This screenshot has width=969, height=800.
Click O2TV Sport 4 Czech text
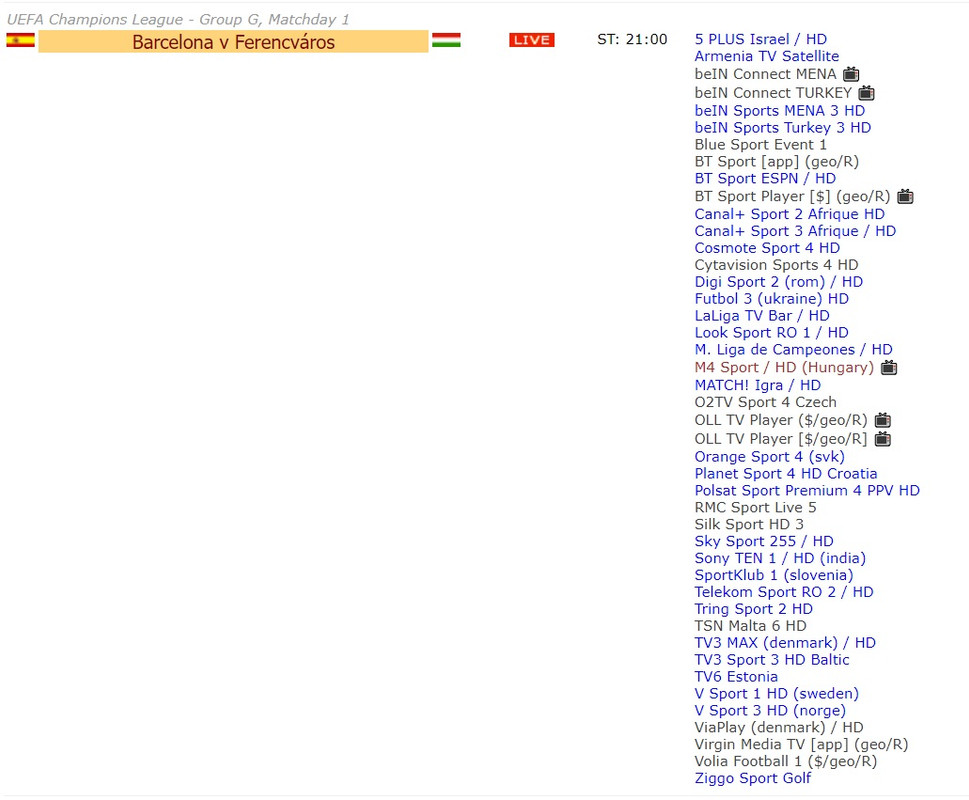(x=766, y=402)
